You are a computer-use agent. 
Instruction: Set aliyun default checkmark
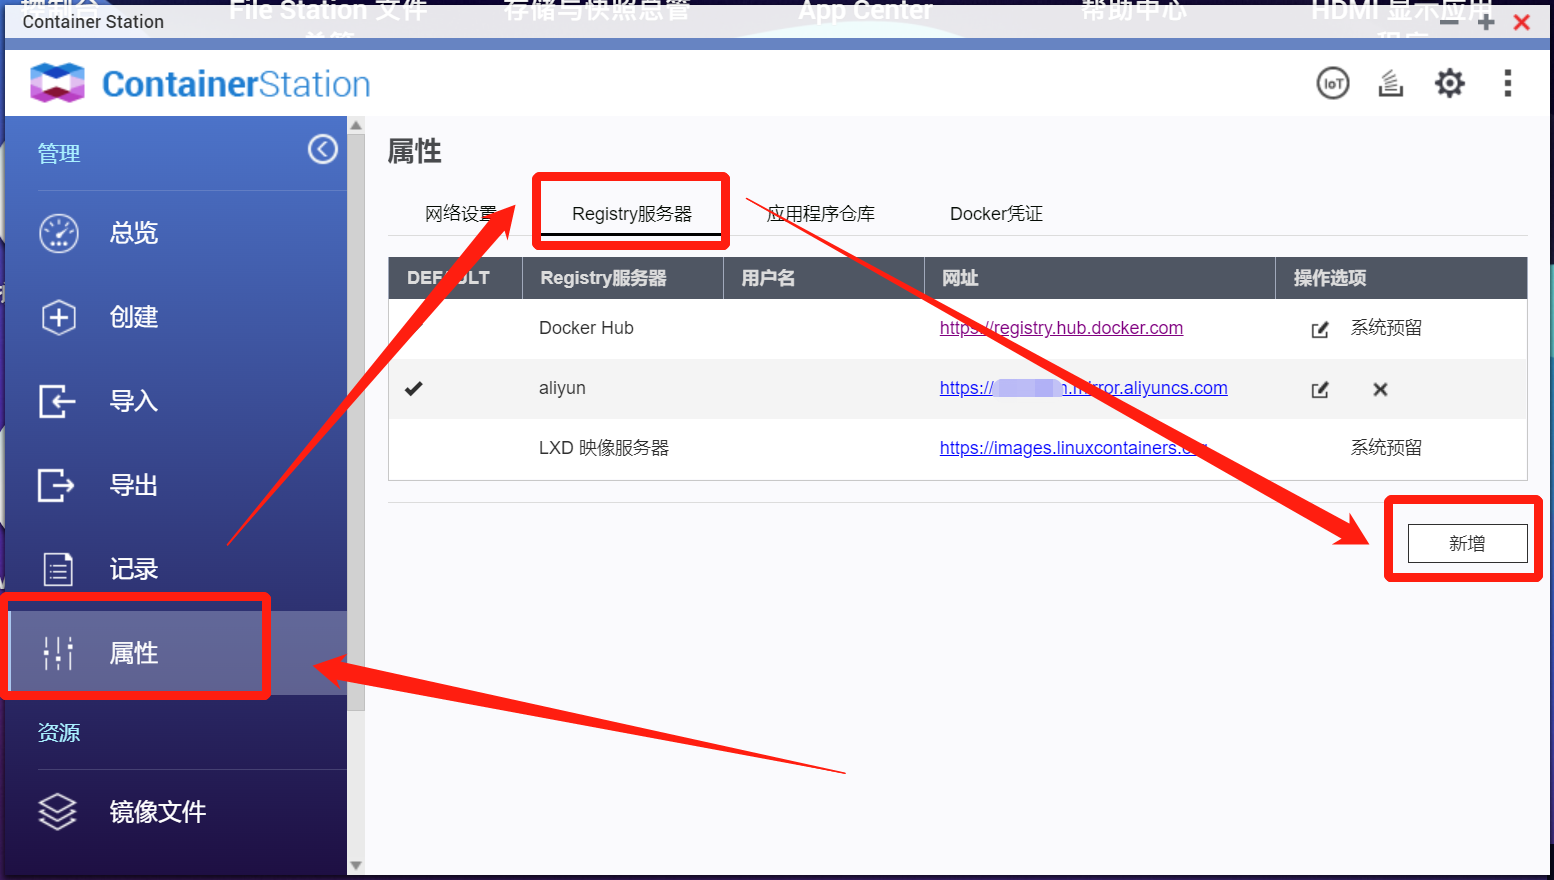[414, 388]
